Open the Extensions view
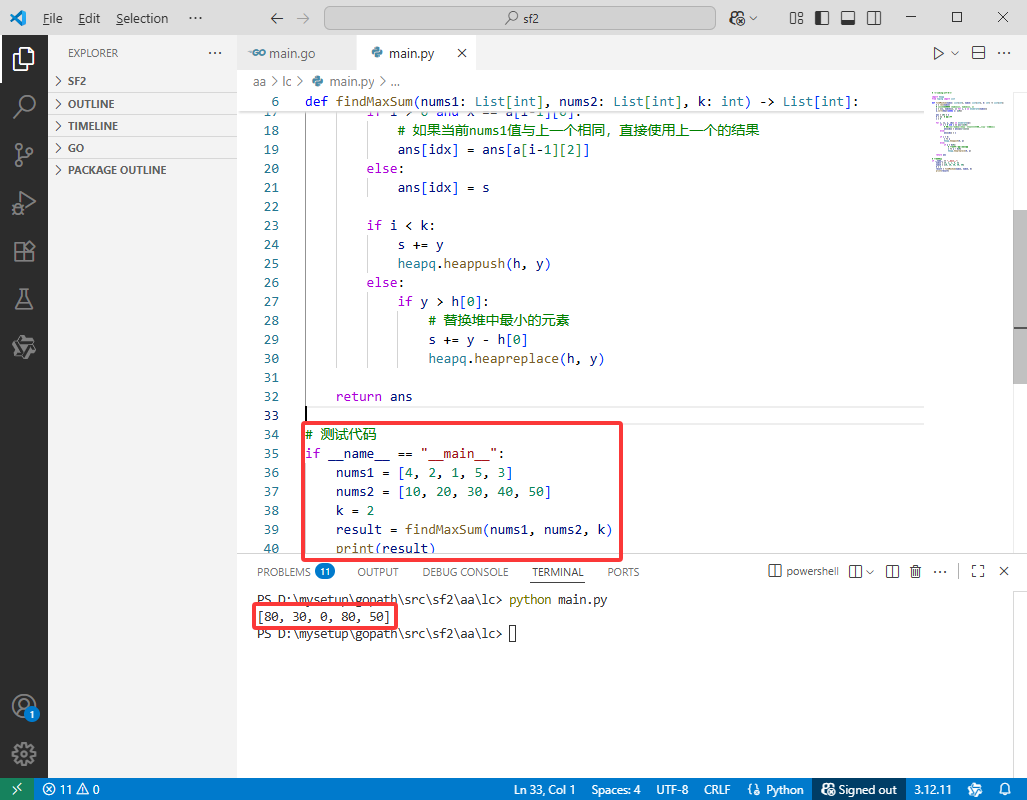 point(24,252)
